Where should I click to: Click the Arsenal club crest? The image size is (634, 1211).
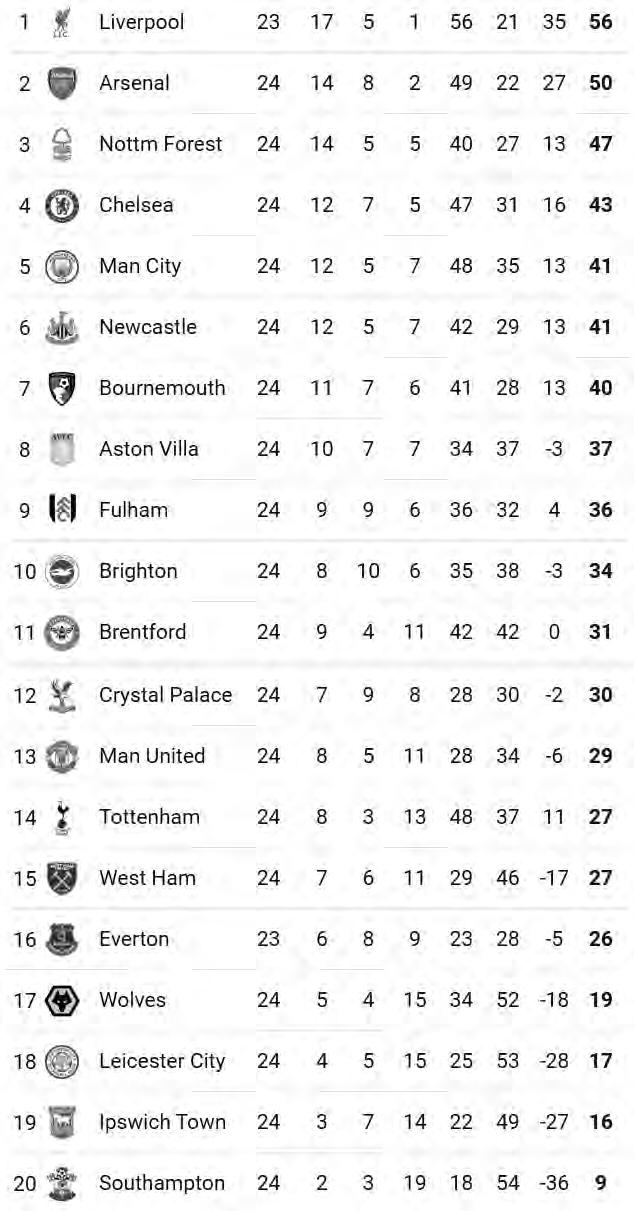tap(62, 83)
